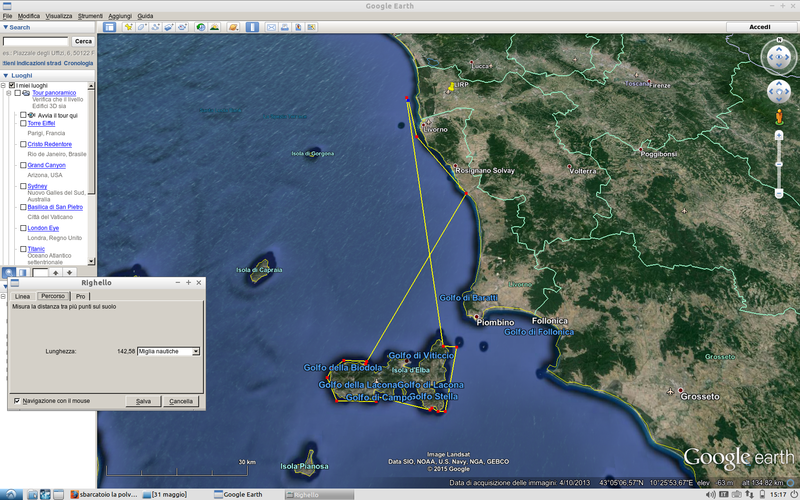Move selected place down arrow
800x500 pixels.
point(69,273)
